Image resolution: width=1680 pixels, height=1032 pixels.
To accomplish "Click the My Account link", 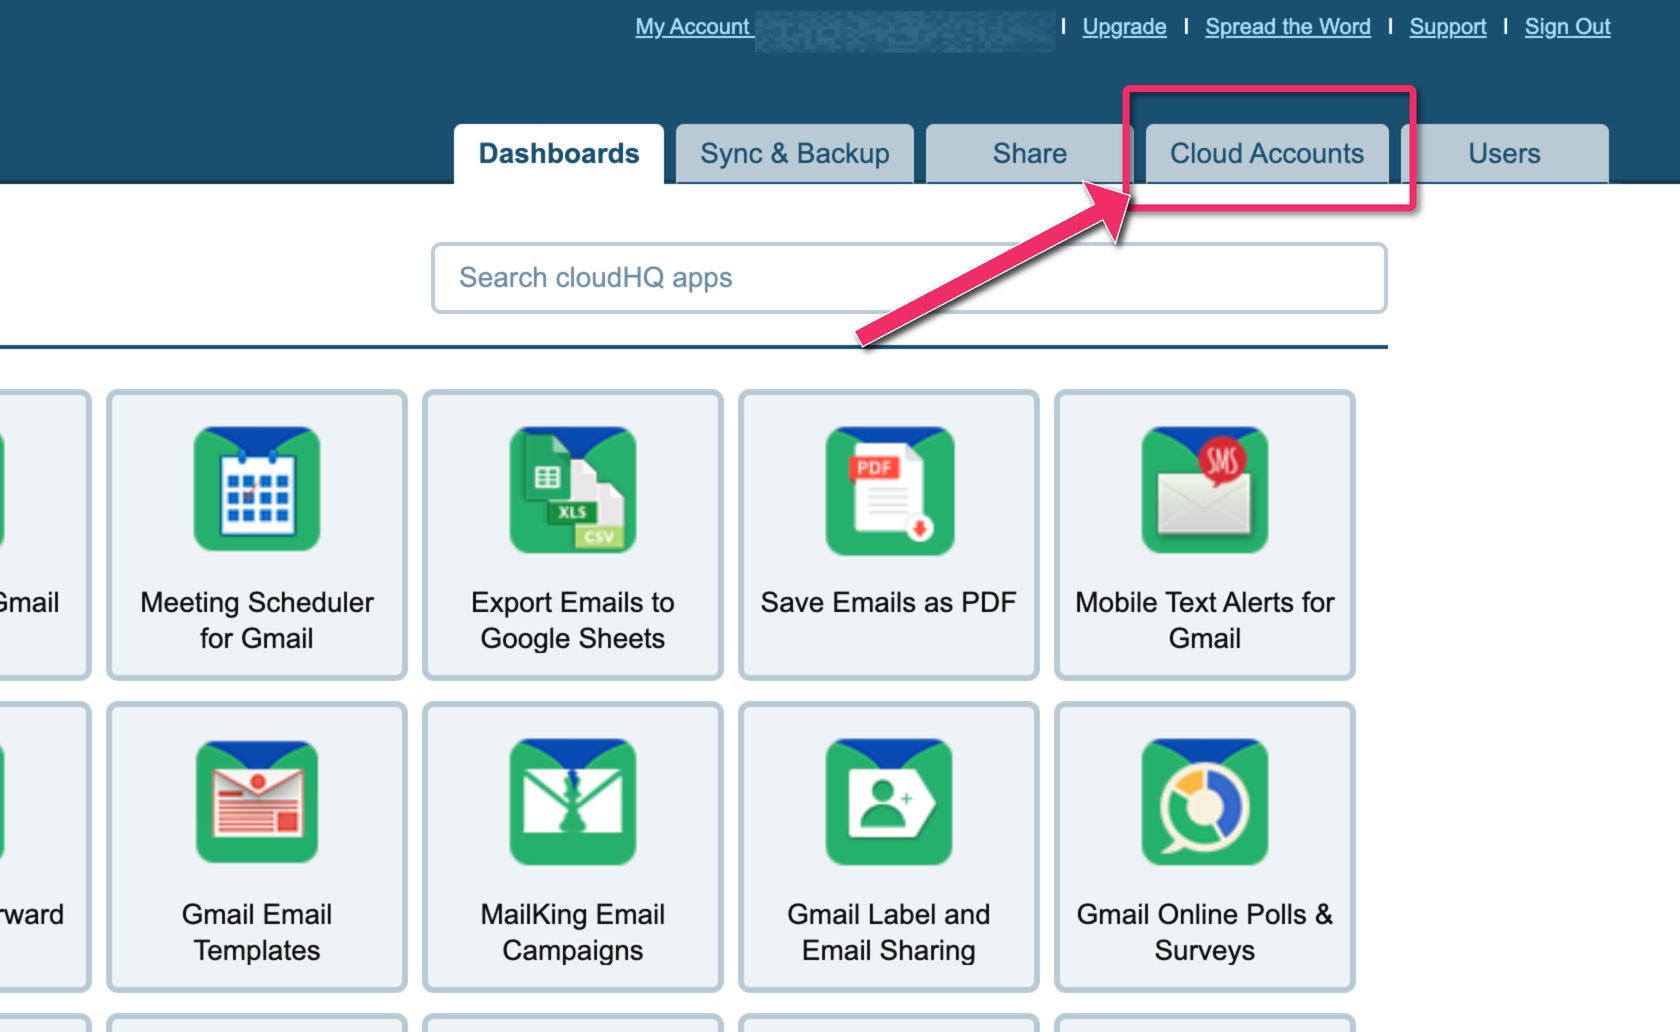I will [692, 27].
